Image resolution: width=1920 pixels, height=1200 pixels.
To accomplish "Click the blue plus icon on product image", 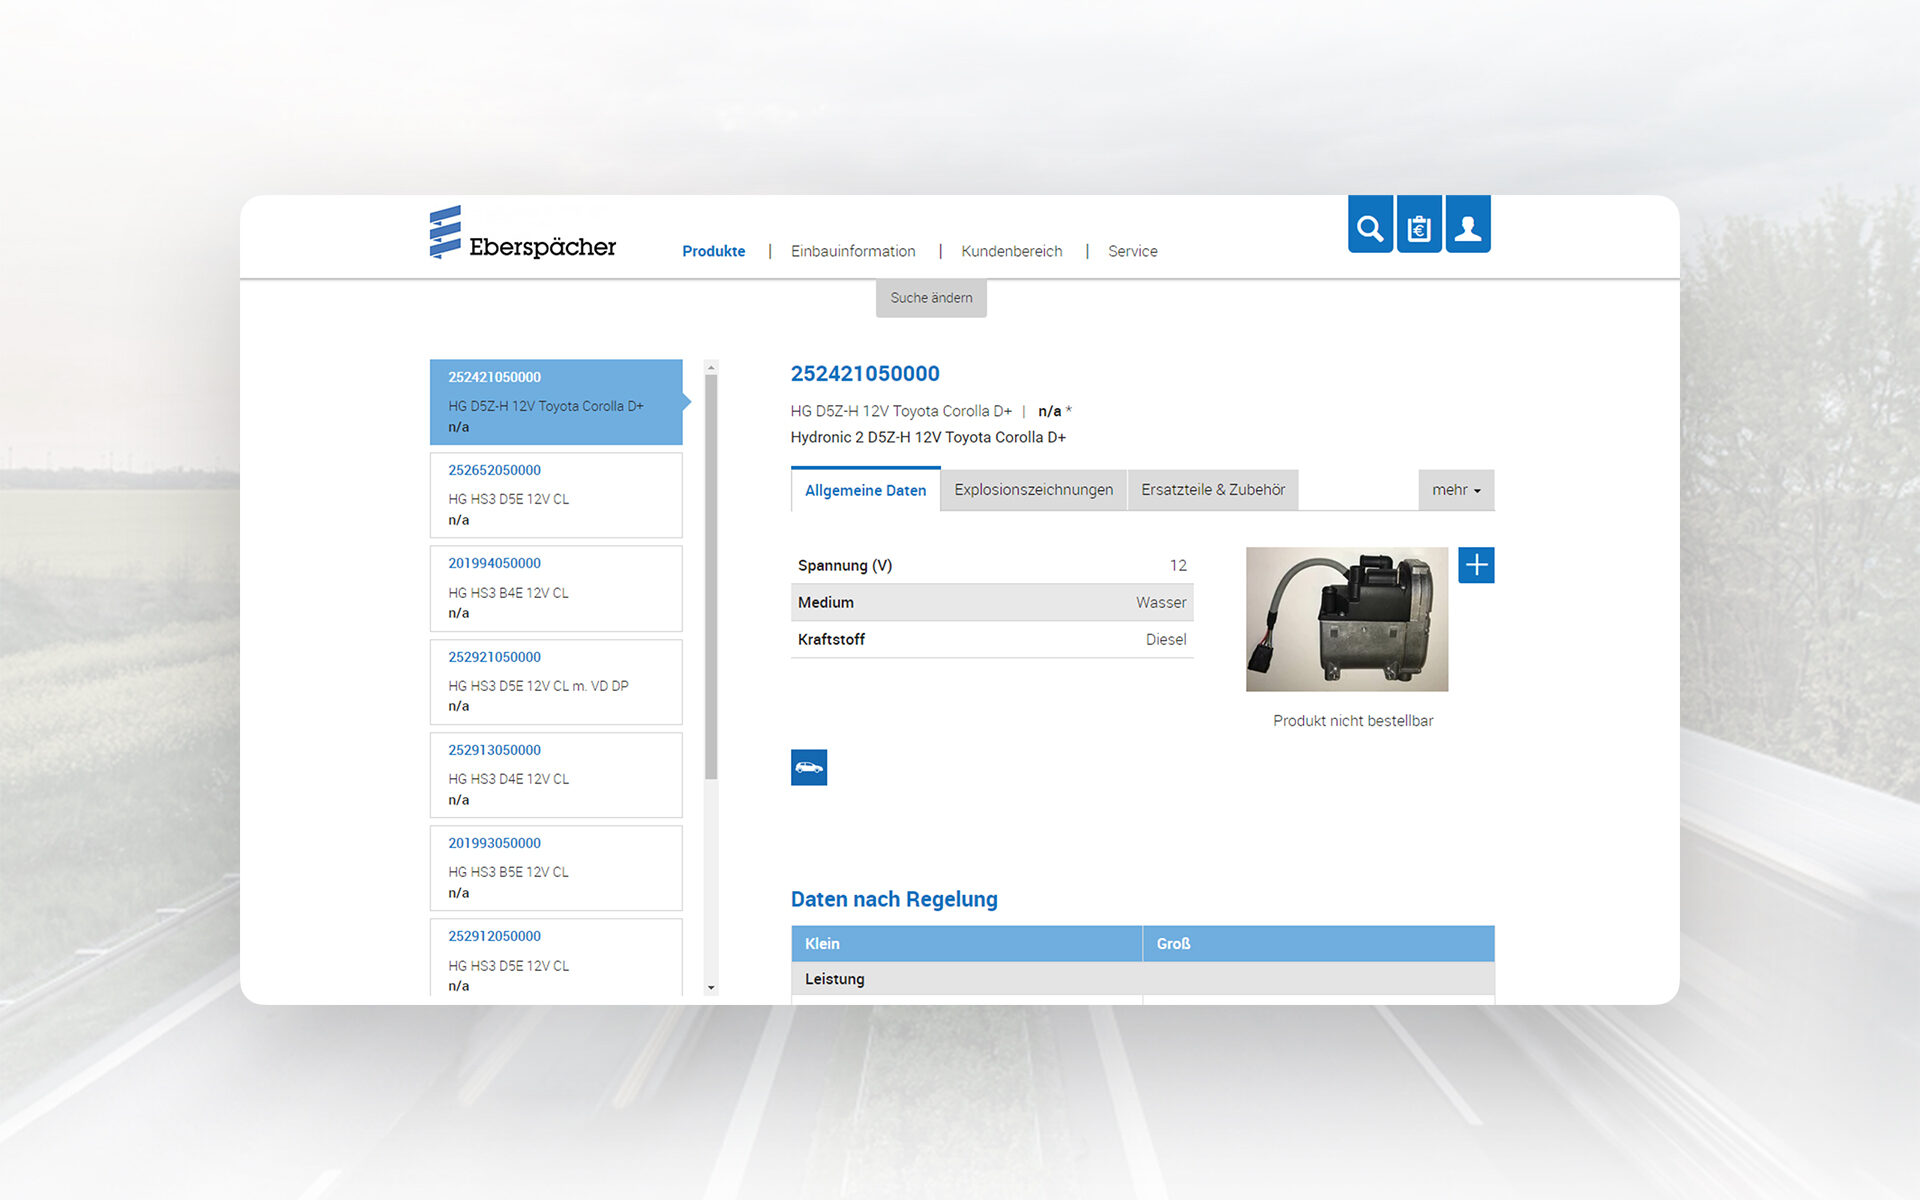I will click(1475, 564).
